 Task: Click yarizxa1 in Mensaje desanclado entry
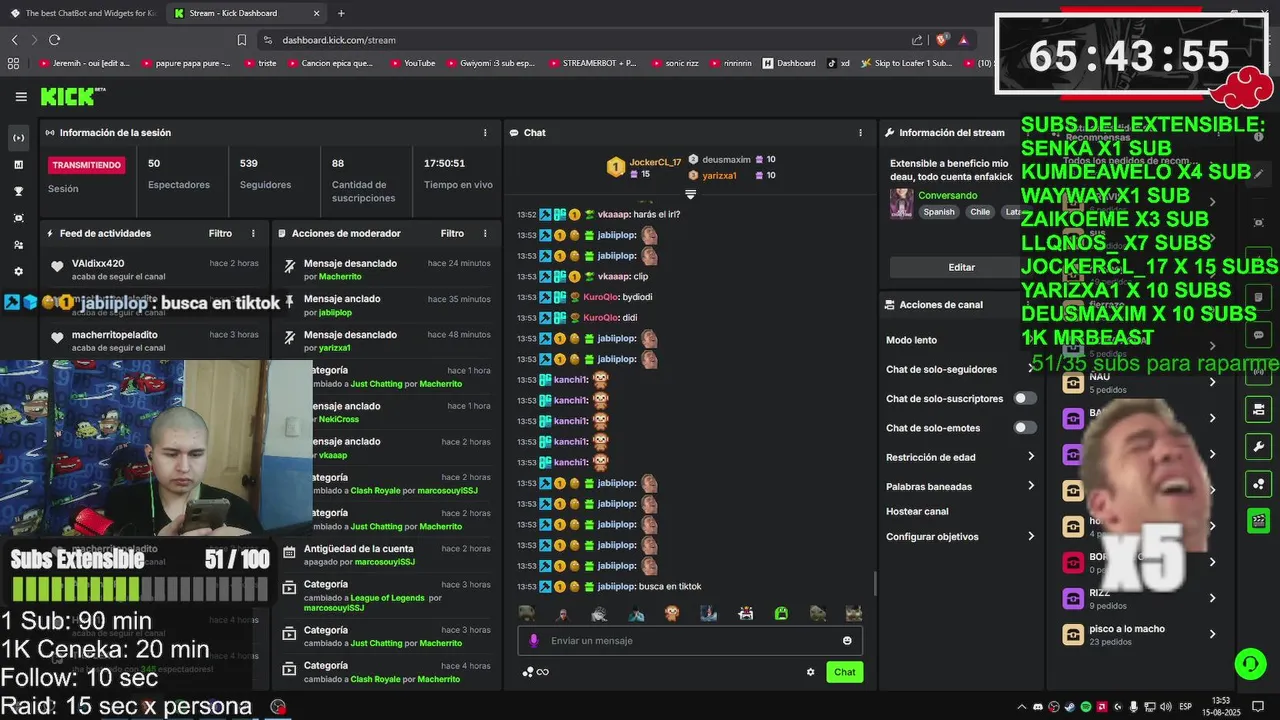[x=334, y=348]
